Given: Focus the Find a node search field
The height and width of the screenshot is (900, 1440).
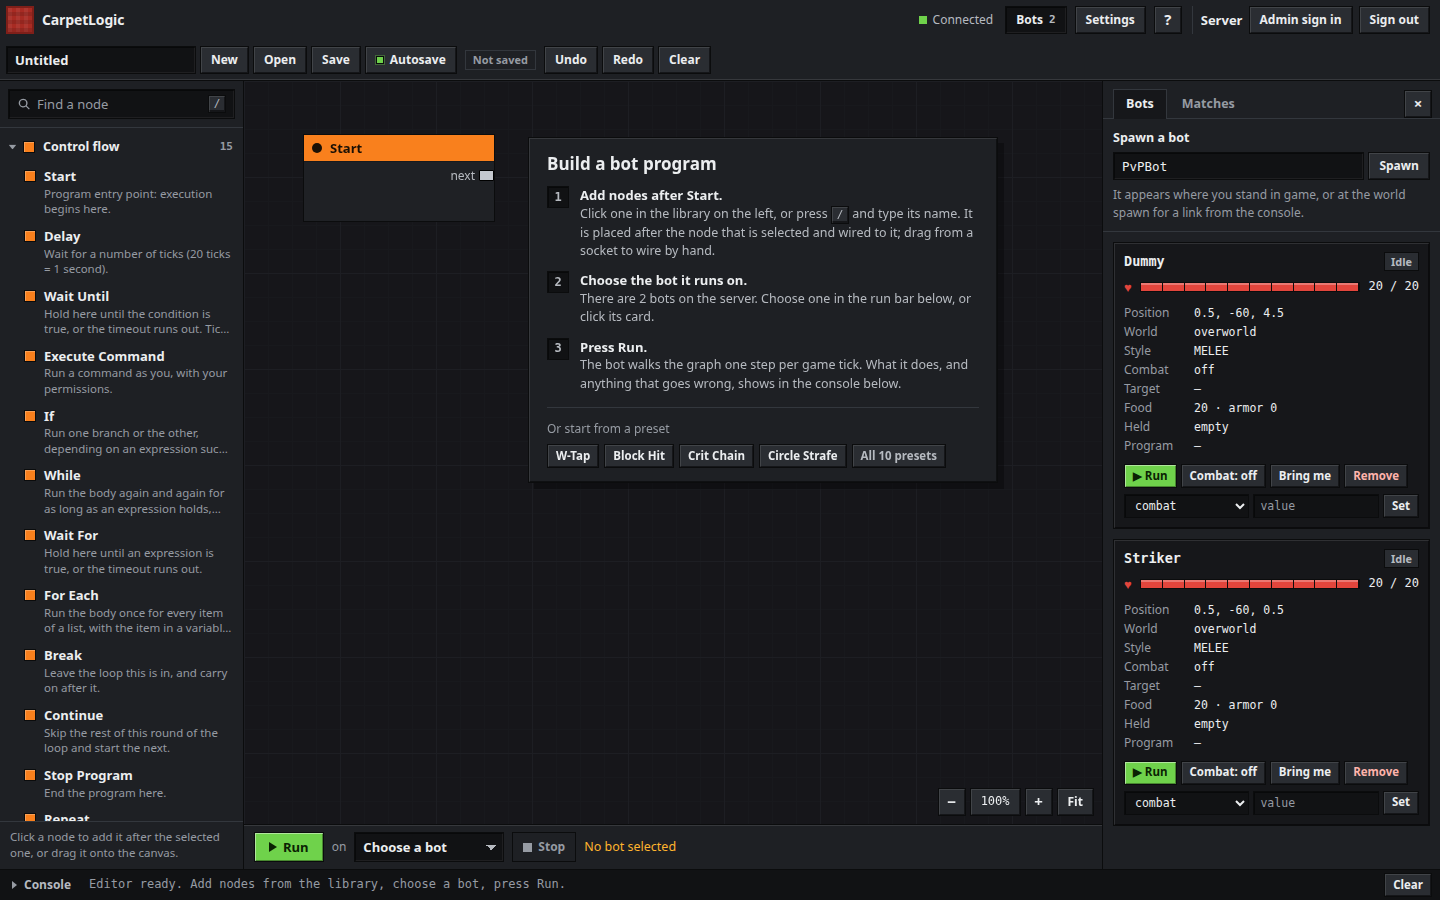Looking at the screenshot, I should pos(122,104).
